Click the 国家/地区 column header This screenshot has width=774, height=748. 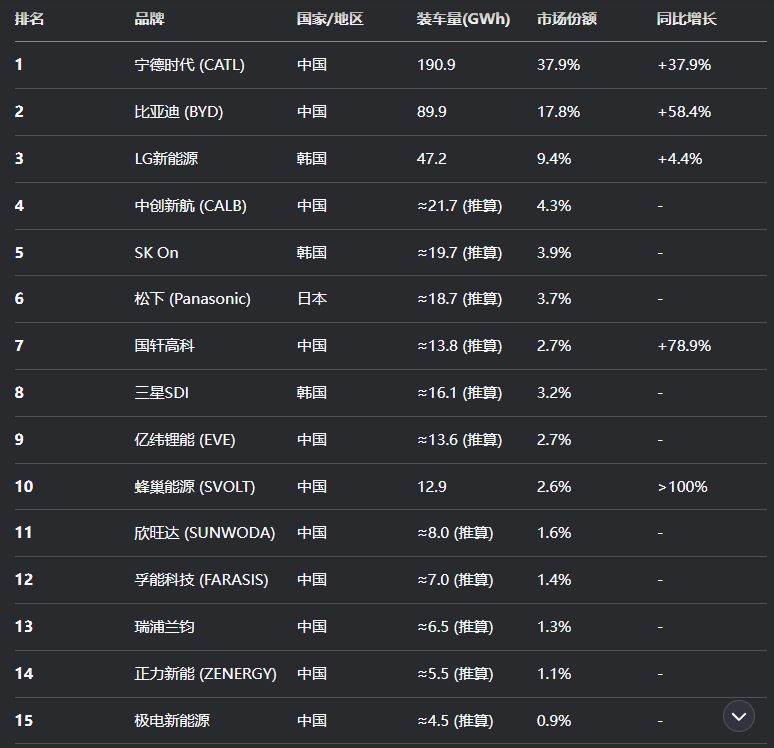(330, 19)
